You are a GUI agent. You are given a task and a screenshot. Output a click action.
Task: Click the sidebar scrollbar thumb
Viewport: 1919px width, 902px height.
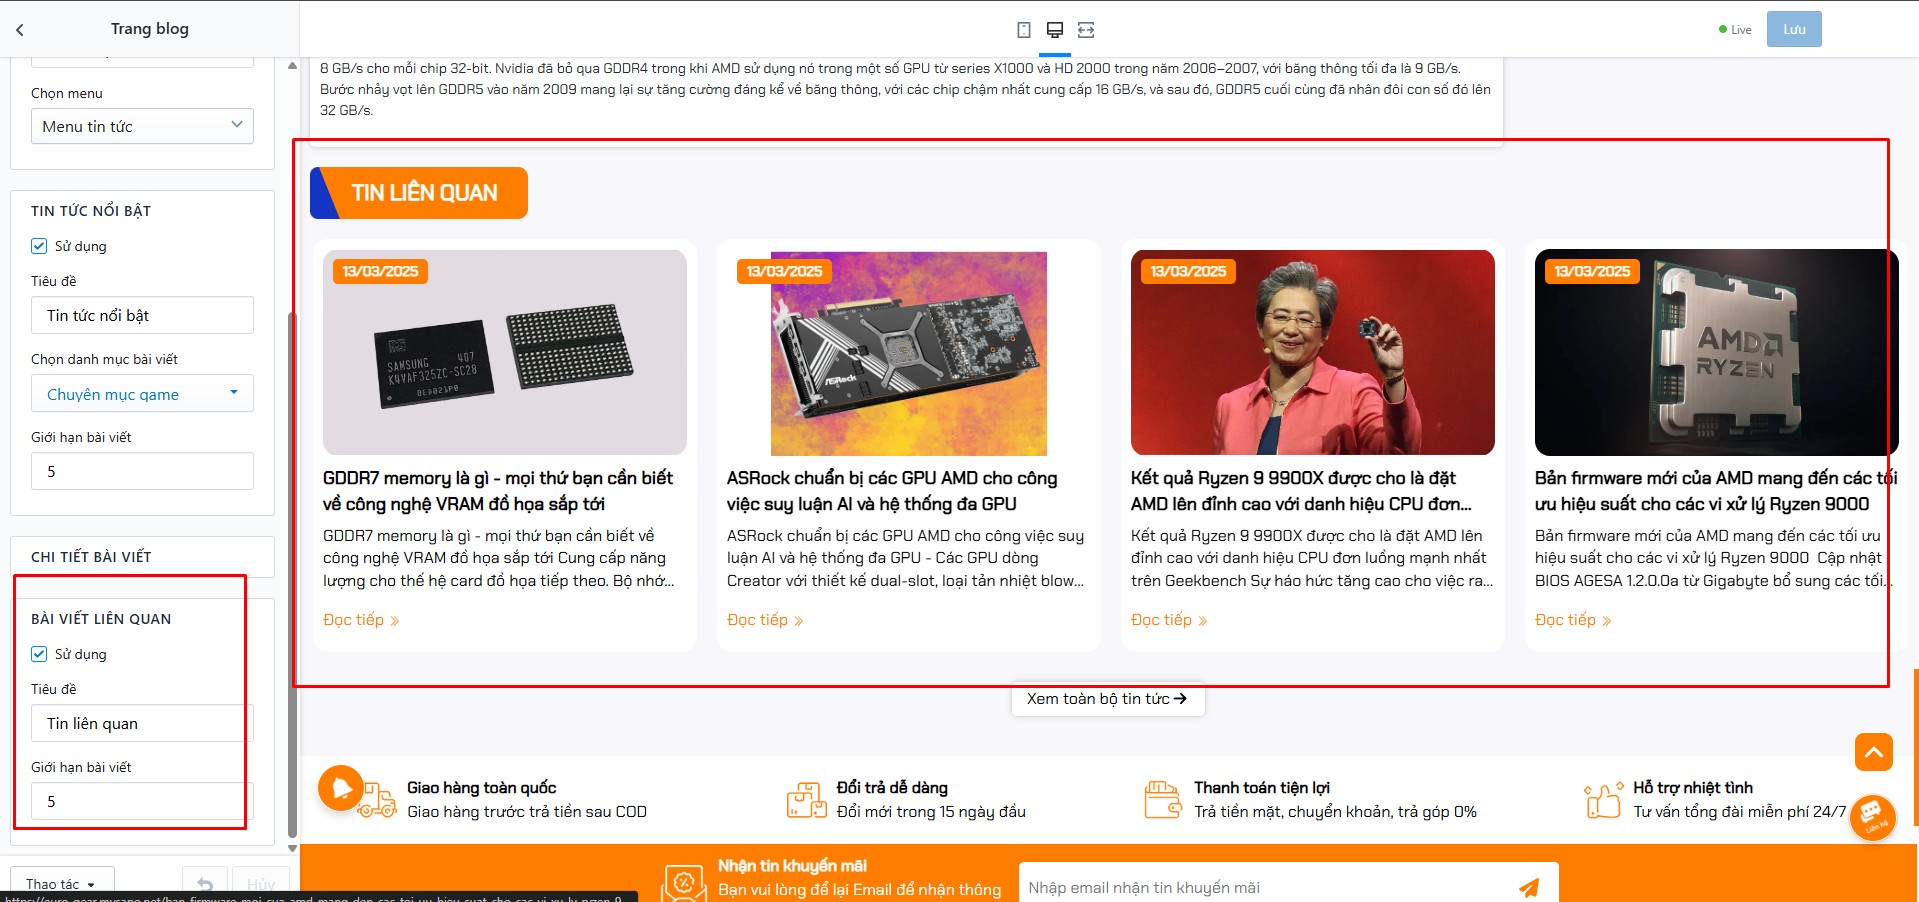[x=292, y=575]
